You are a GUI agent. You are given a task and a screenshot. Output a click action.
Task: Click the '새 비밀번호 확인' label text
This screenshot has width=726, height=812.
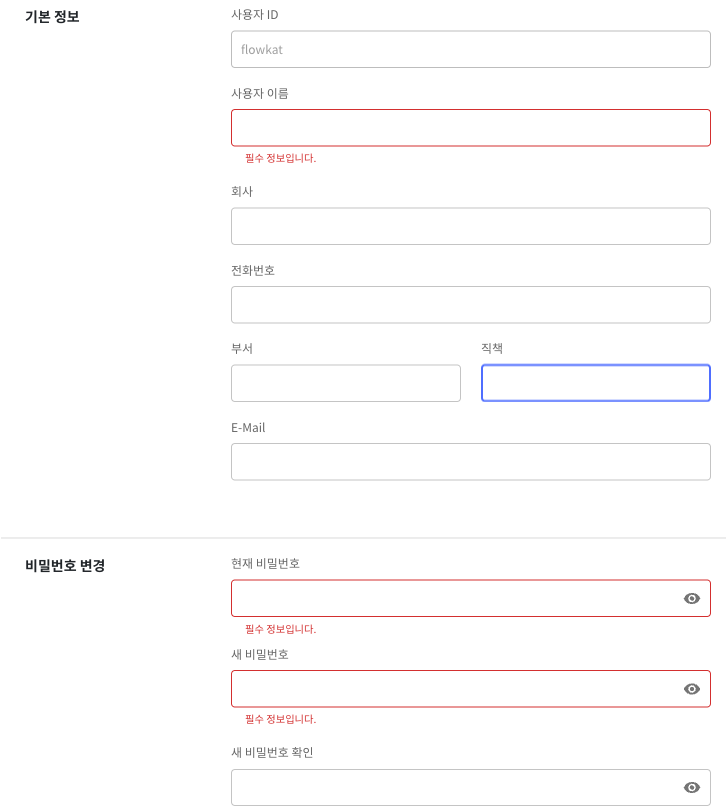[272, 752]
